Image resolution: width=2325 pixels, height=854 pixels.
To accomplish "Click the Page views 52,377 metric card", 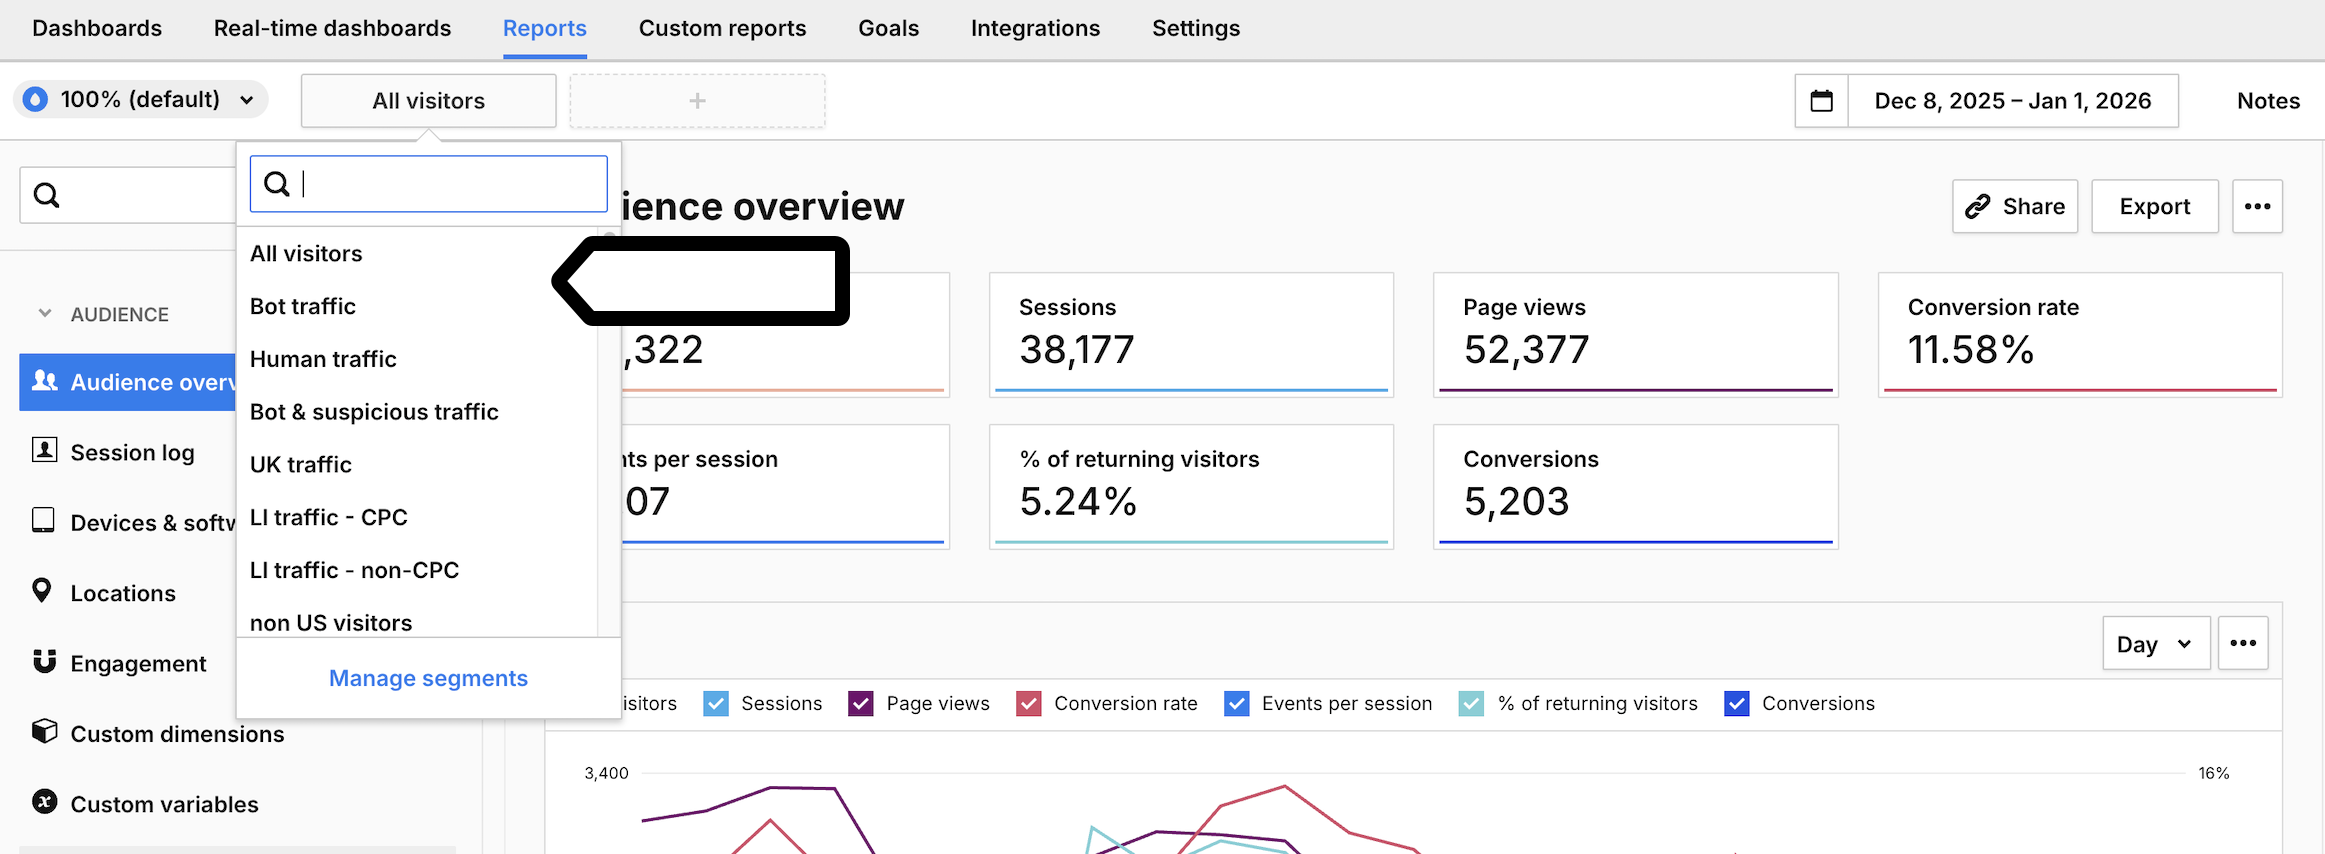I will click(1635, 335).
